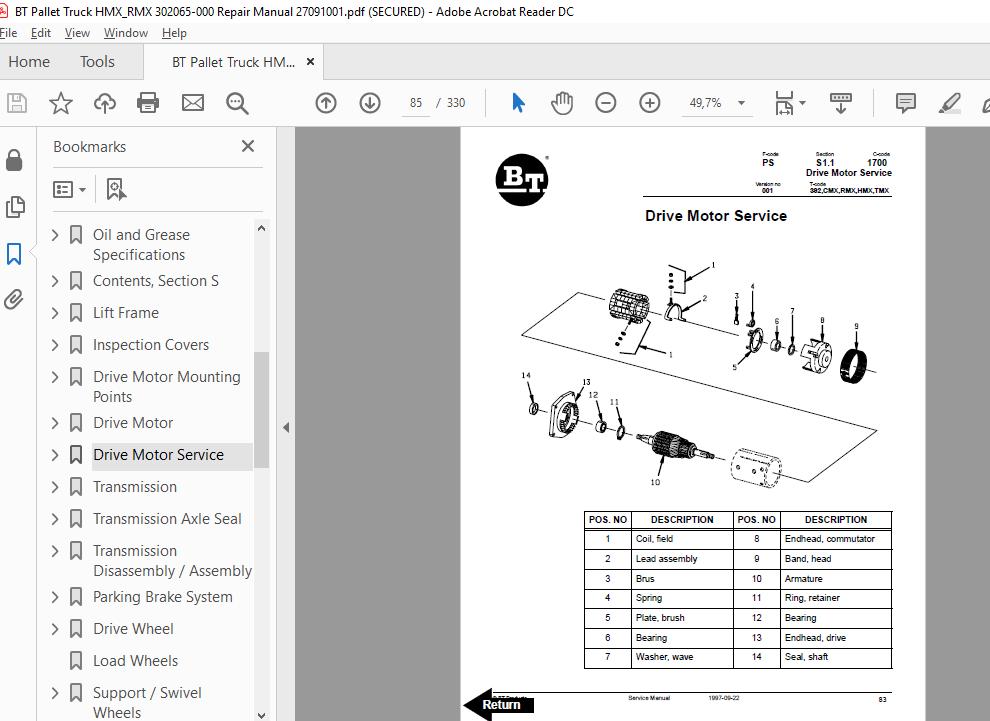This screenshot has width=990, height=721.
Task: Select the BT Pallet Truck document tab
Action: click(233, 62)
